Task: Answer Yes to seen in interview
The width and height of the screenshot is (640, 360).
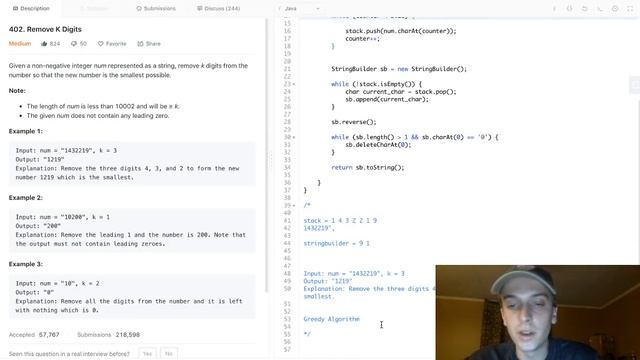Action: click(147, 353)
